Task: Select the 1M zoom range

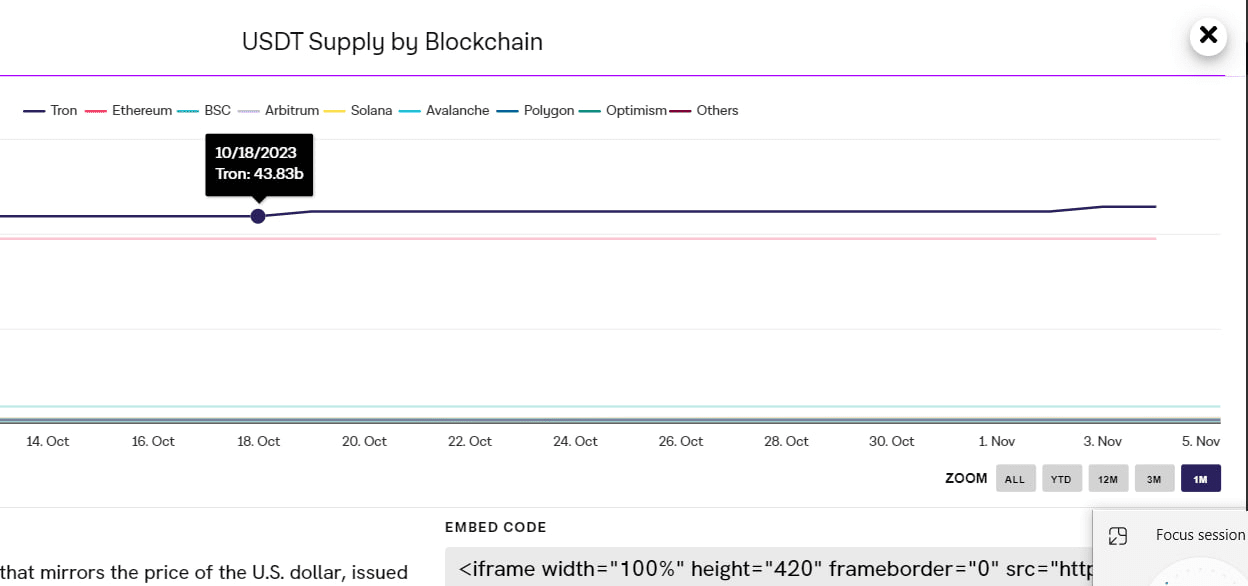Action: 1201,479
